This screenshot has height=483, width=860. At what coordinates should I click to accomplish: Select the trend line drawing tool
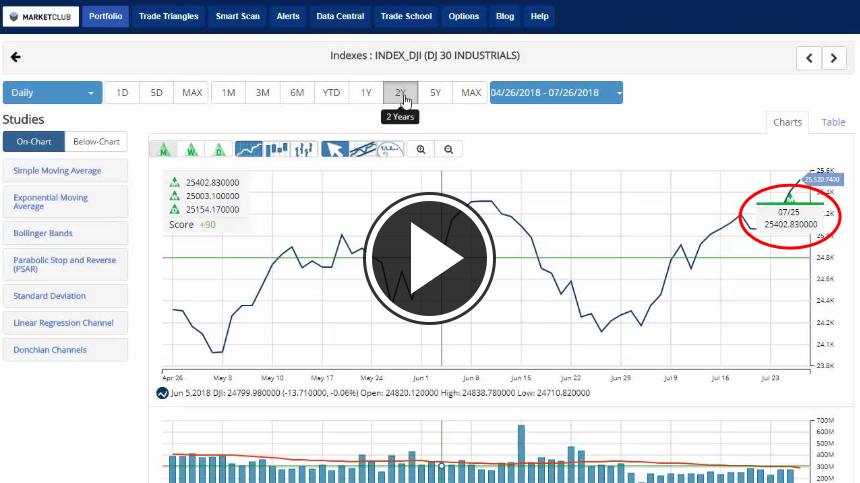pyautogui.click(x=363, y=149)
